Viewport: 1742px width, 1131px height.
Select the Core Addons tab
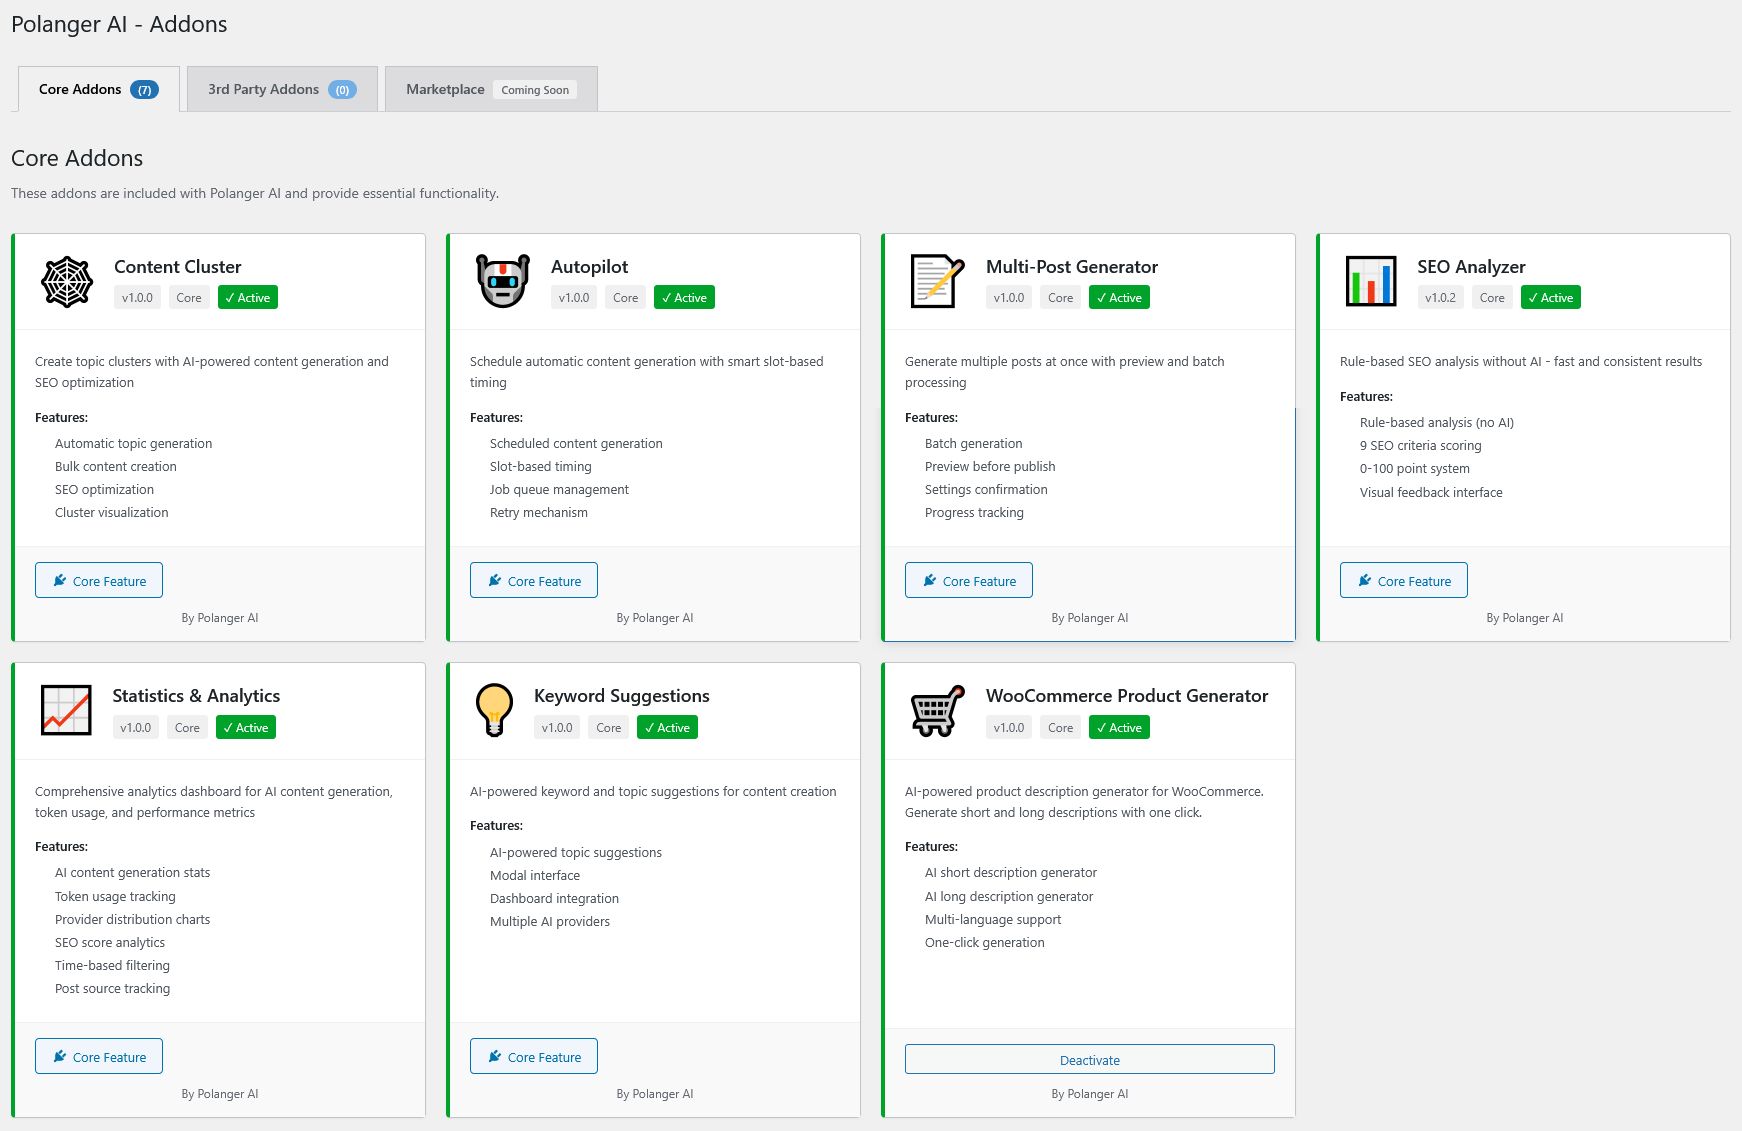point(98,89)
